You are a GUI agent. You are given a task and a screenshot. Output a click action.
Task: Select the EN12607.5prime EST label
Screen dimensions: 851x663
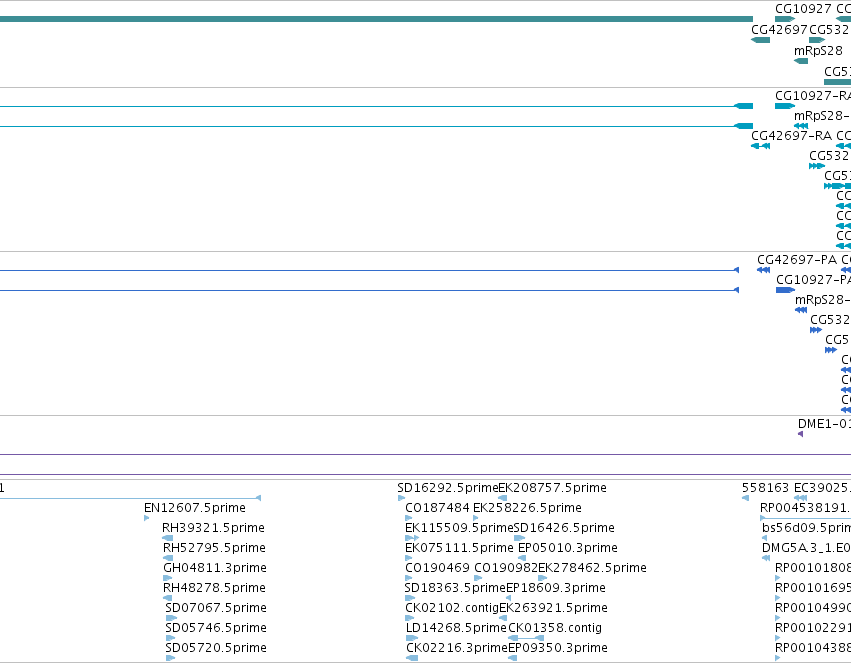pos(194,508)
